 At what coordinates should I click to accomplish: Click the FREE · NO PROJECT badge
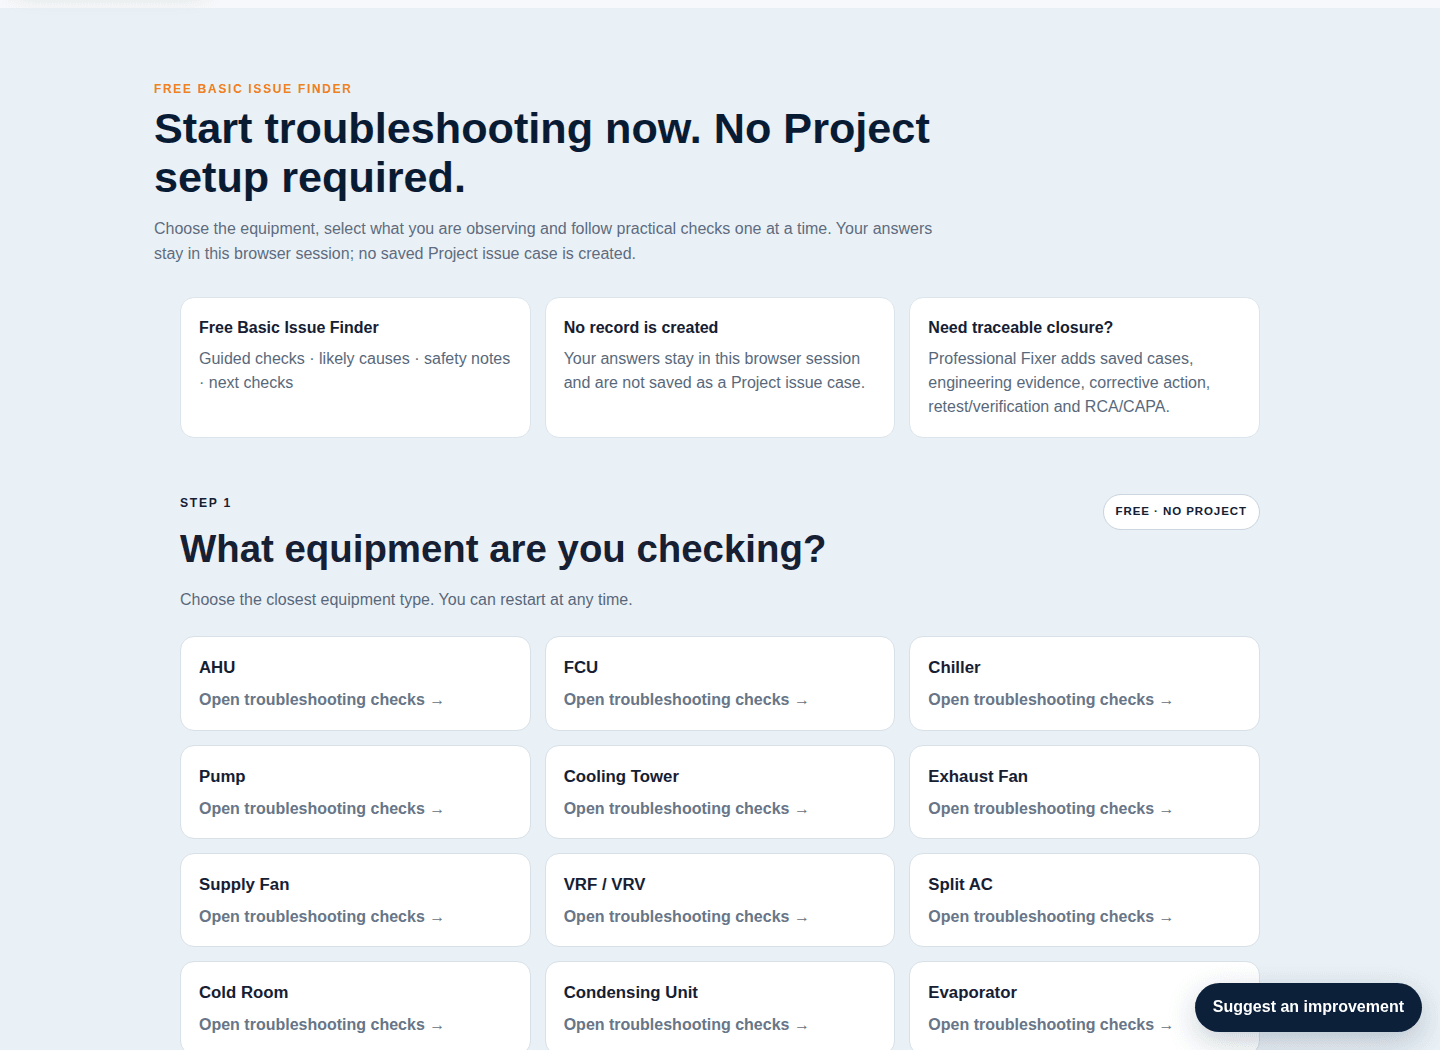coord(1181,511)
